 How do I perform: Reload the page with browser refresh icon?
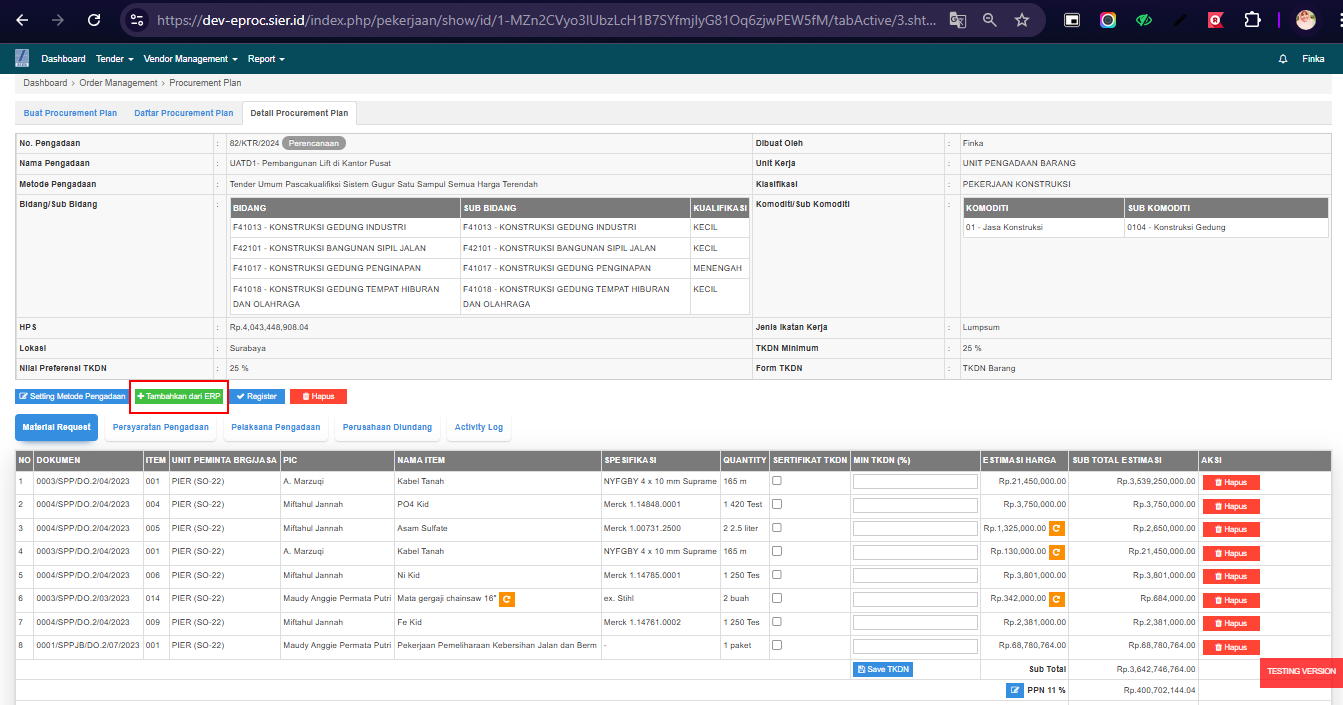tap(94, 20)
